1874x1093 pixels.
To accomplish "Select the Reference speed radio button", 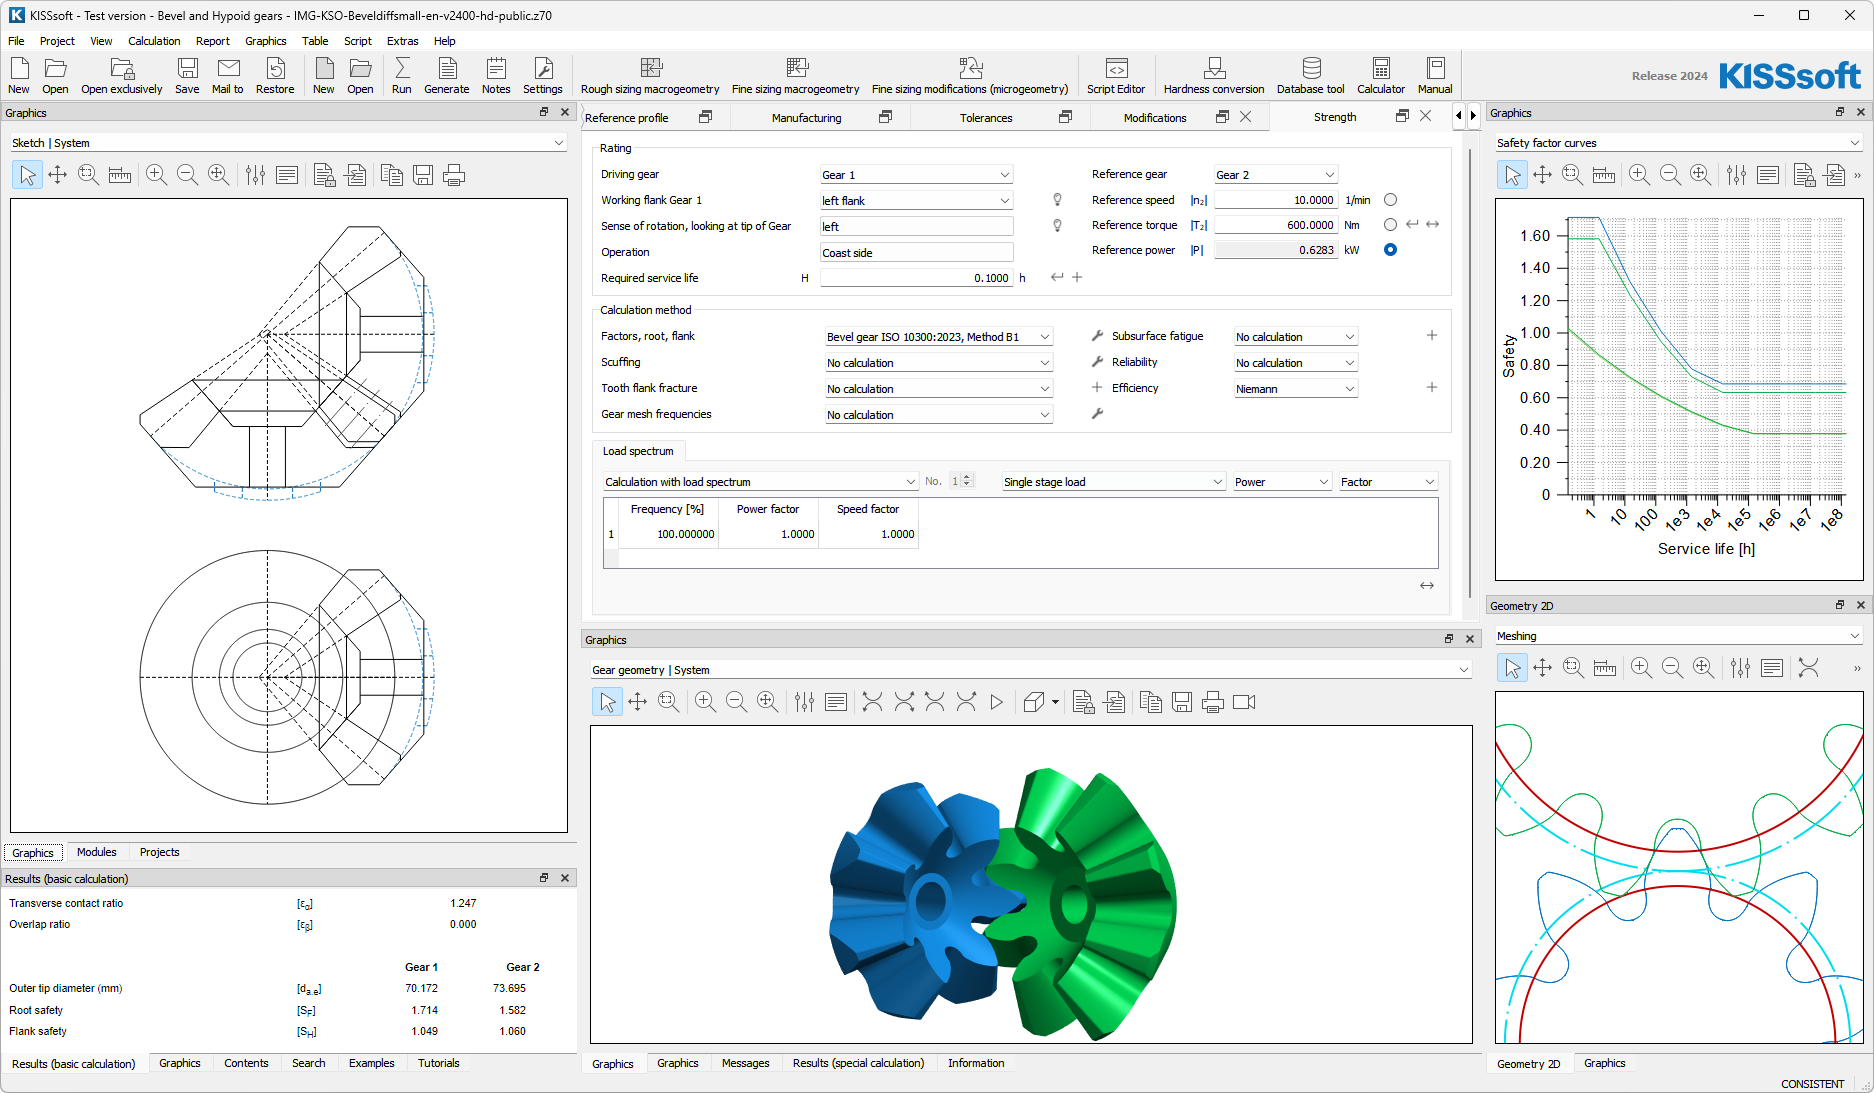I will [x=1390, y=200].
